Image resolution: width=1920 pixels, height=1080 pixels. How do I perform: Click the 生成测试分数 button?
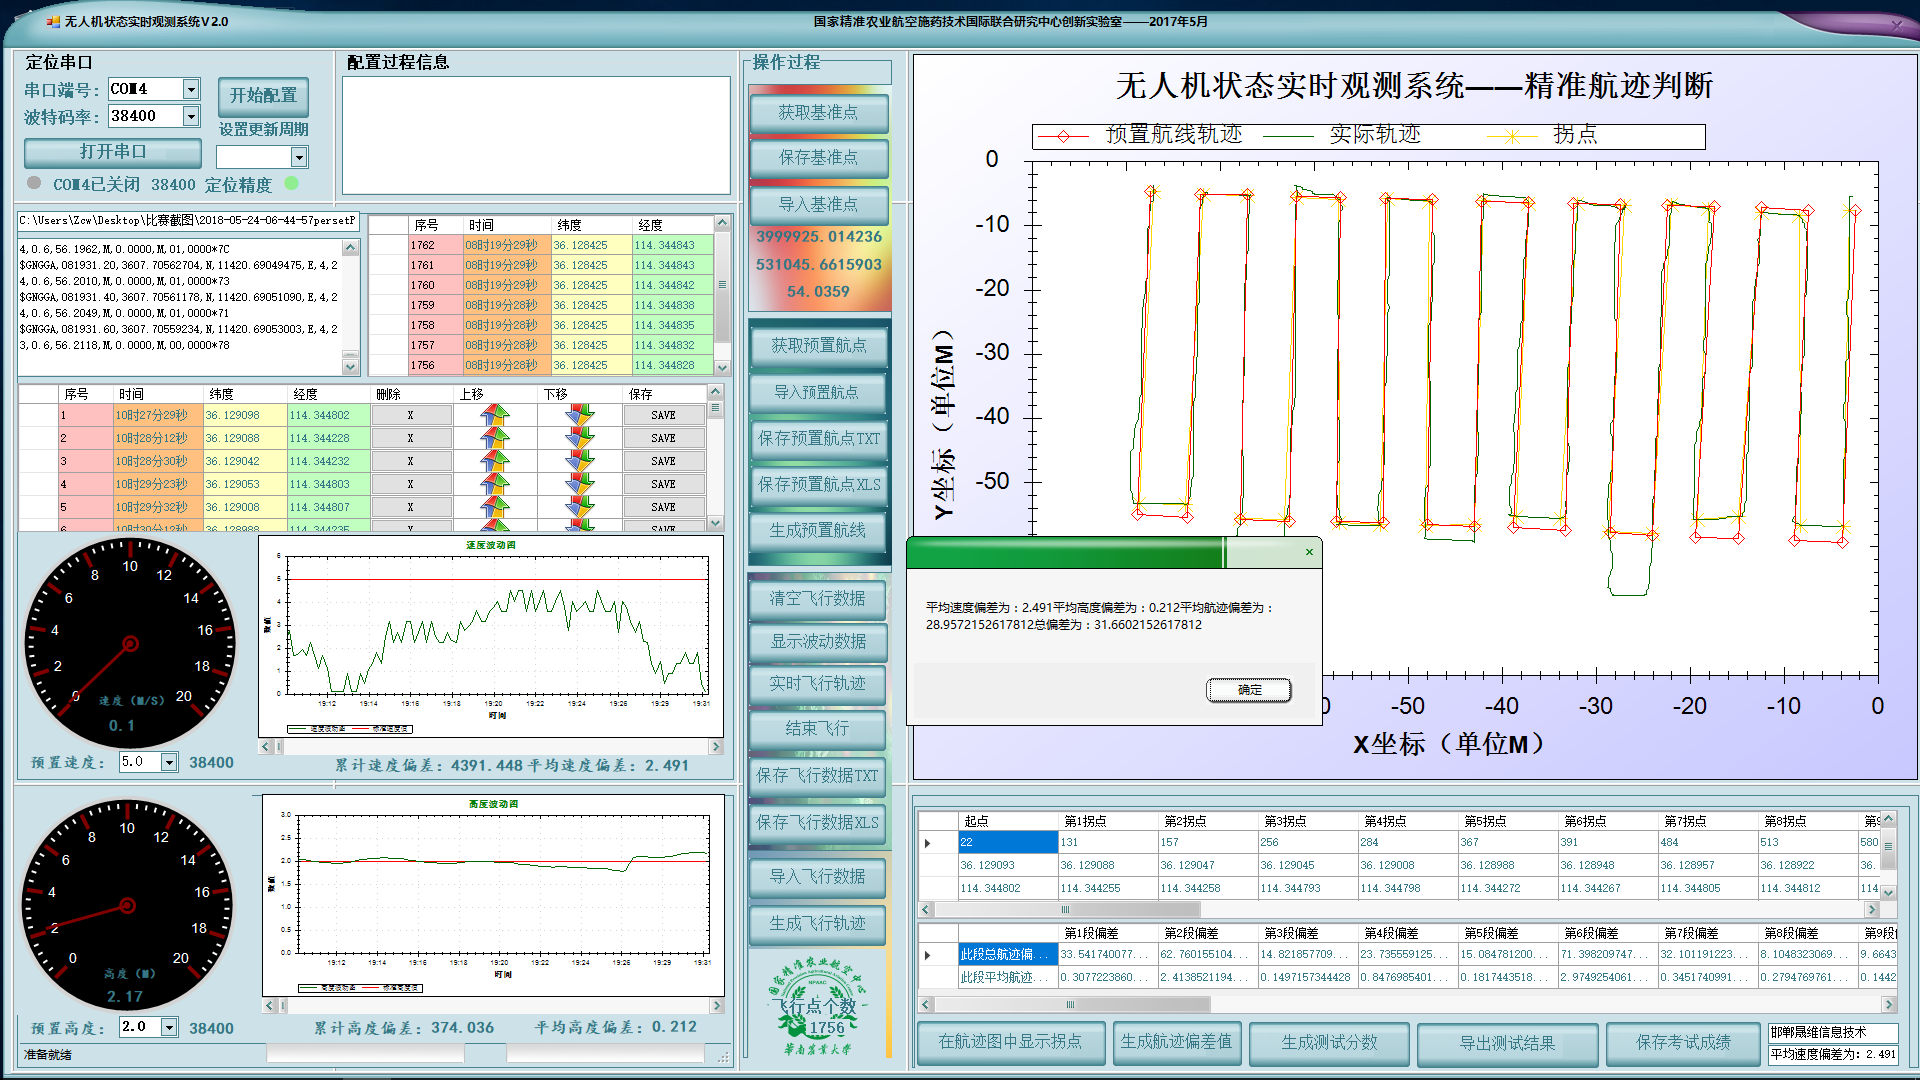[x=1329, y=1042]
